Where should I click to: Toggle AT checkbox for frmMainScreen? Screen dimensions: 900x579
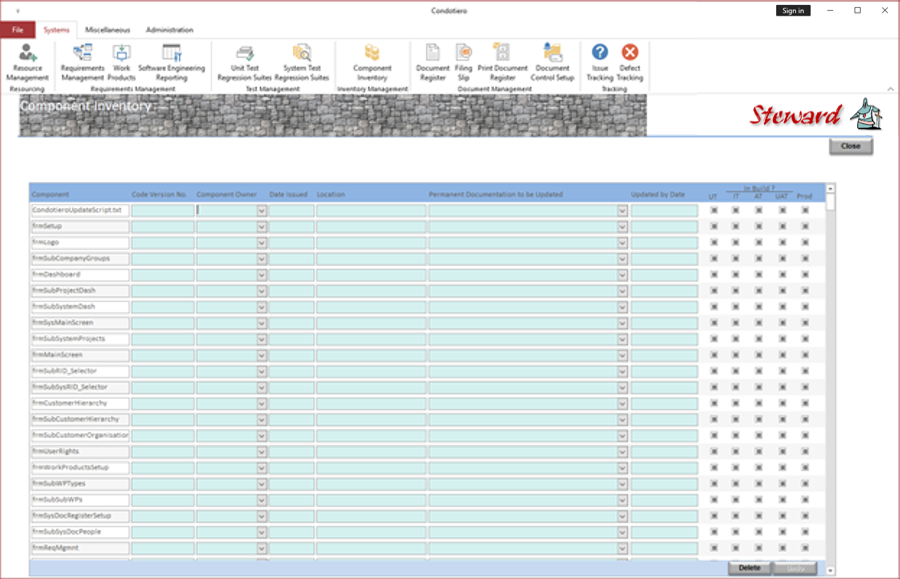(758, 355)
